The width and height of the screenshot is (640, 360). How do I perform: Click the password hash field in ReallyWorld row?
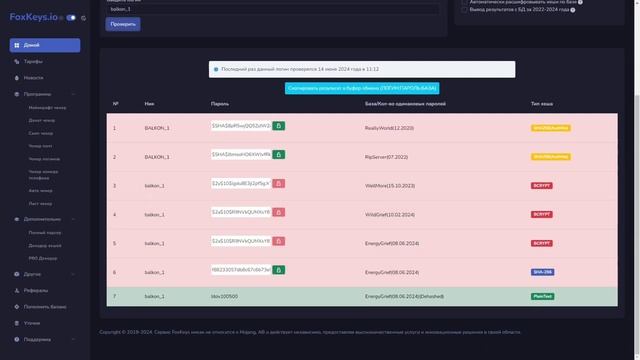click(241, 126)
